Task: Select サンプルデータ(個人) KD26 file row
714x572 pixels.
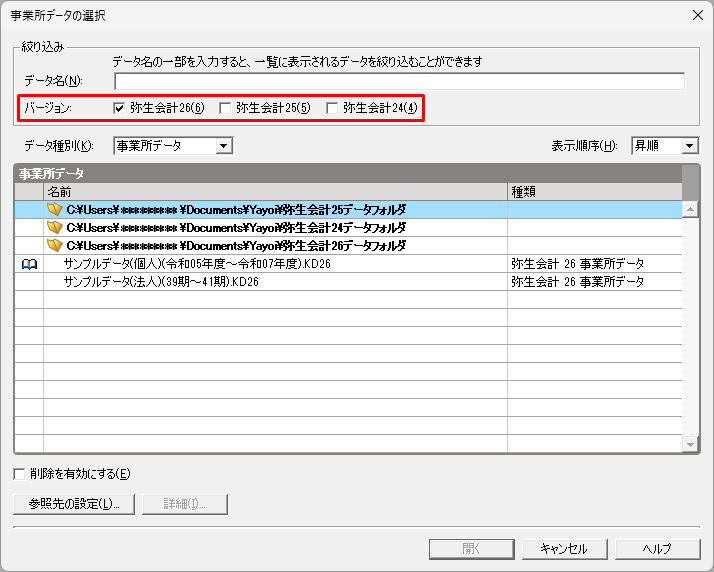Action: pyautogui.click(x=197, y=264)
